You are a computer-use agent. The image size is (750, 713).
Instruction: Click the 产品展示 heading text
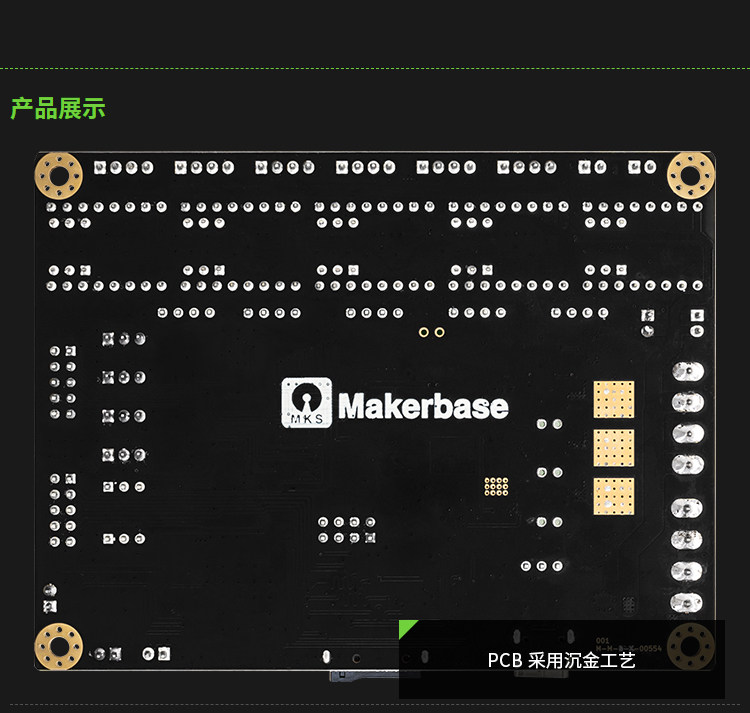click(58, 109)
